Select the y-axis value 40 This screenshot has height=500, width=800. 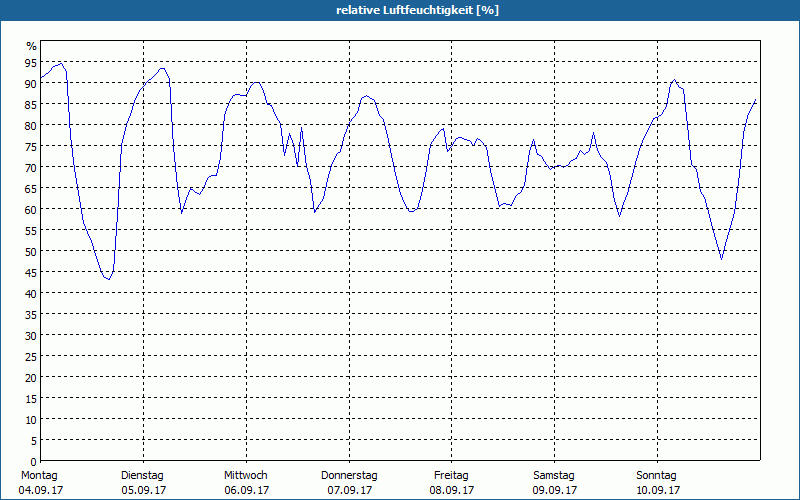tap(31, 294)
